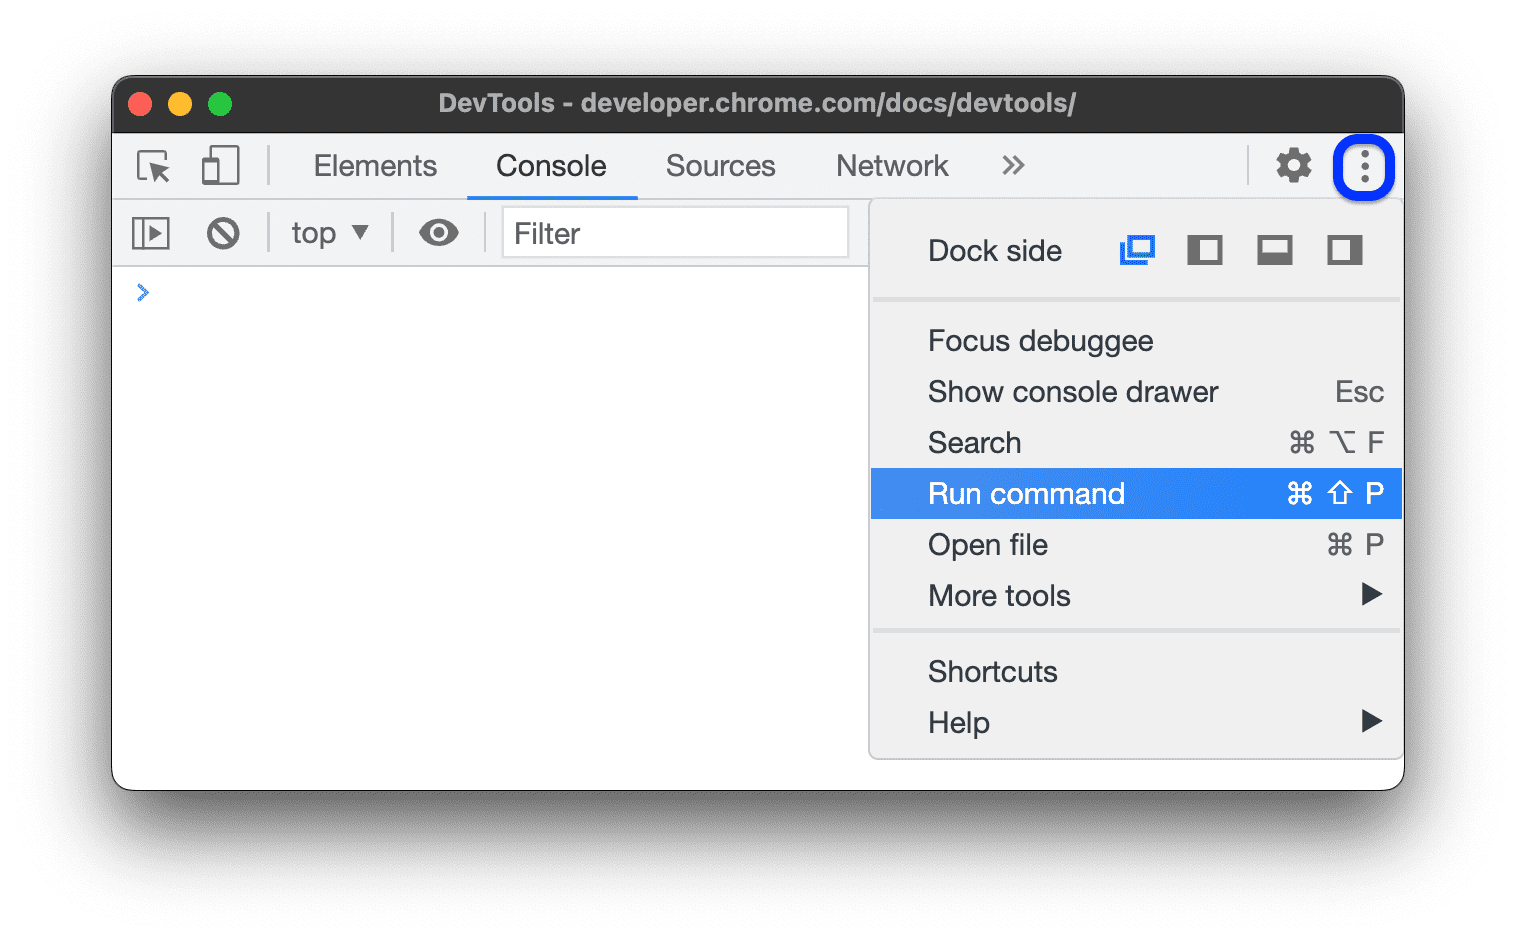Reveal hidden panels with the chevron

click(1013, 166)
